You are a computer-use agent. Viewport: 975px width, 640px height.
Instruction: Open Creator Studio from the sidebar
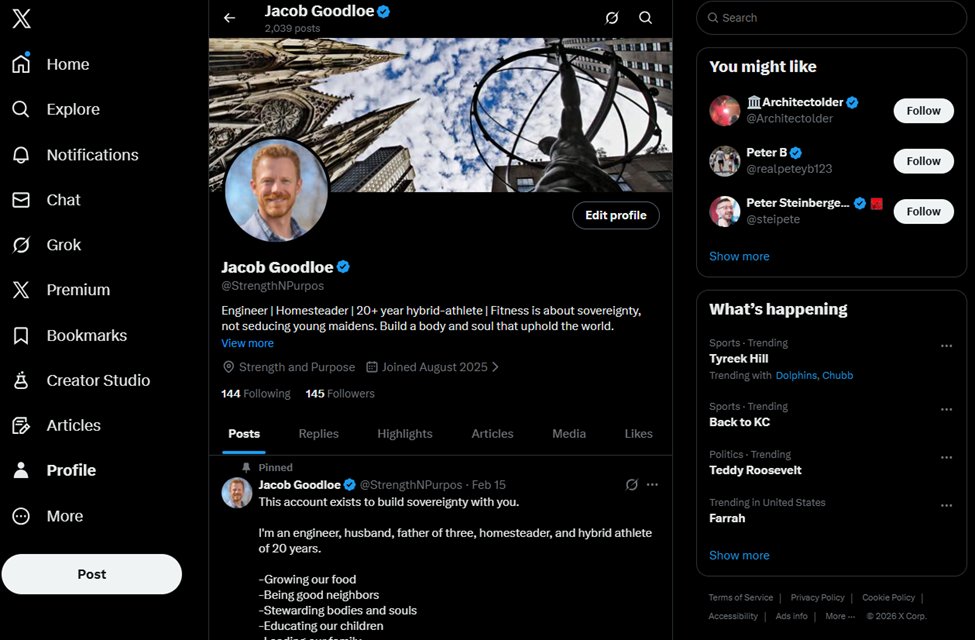click(99, 380)
